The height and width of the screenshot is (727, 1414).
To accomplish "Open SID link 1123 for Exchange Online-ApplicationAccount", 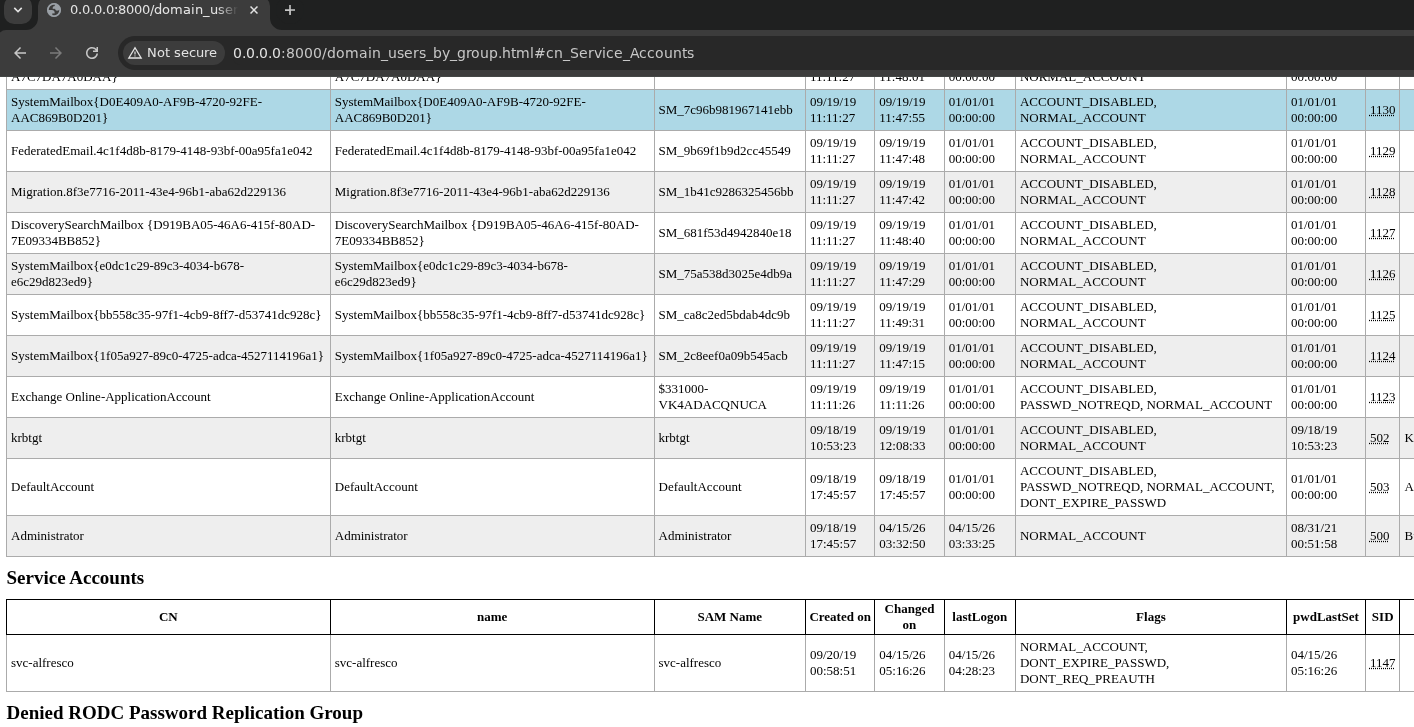I will (1382, 397).
